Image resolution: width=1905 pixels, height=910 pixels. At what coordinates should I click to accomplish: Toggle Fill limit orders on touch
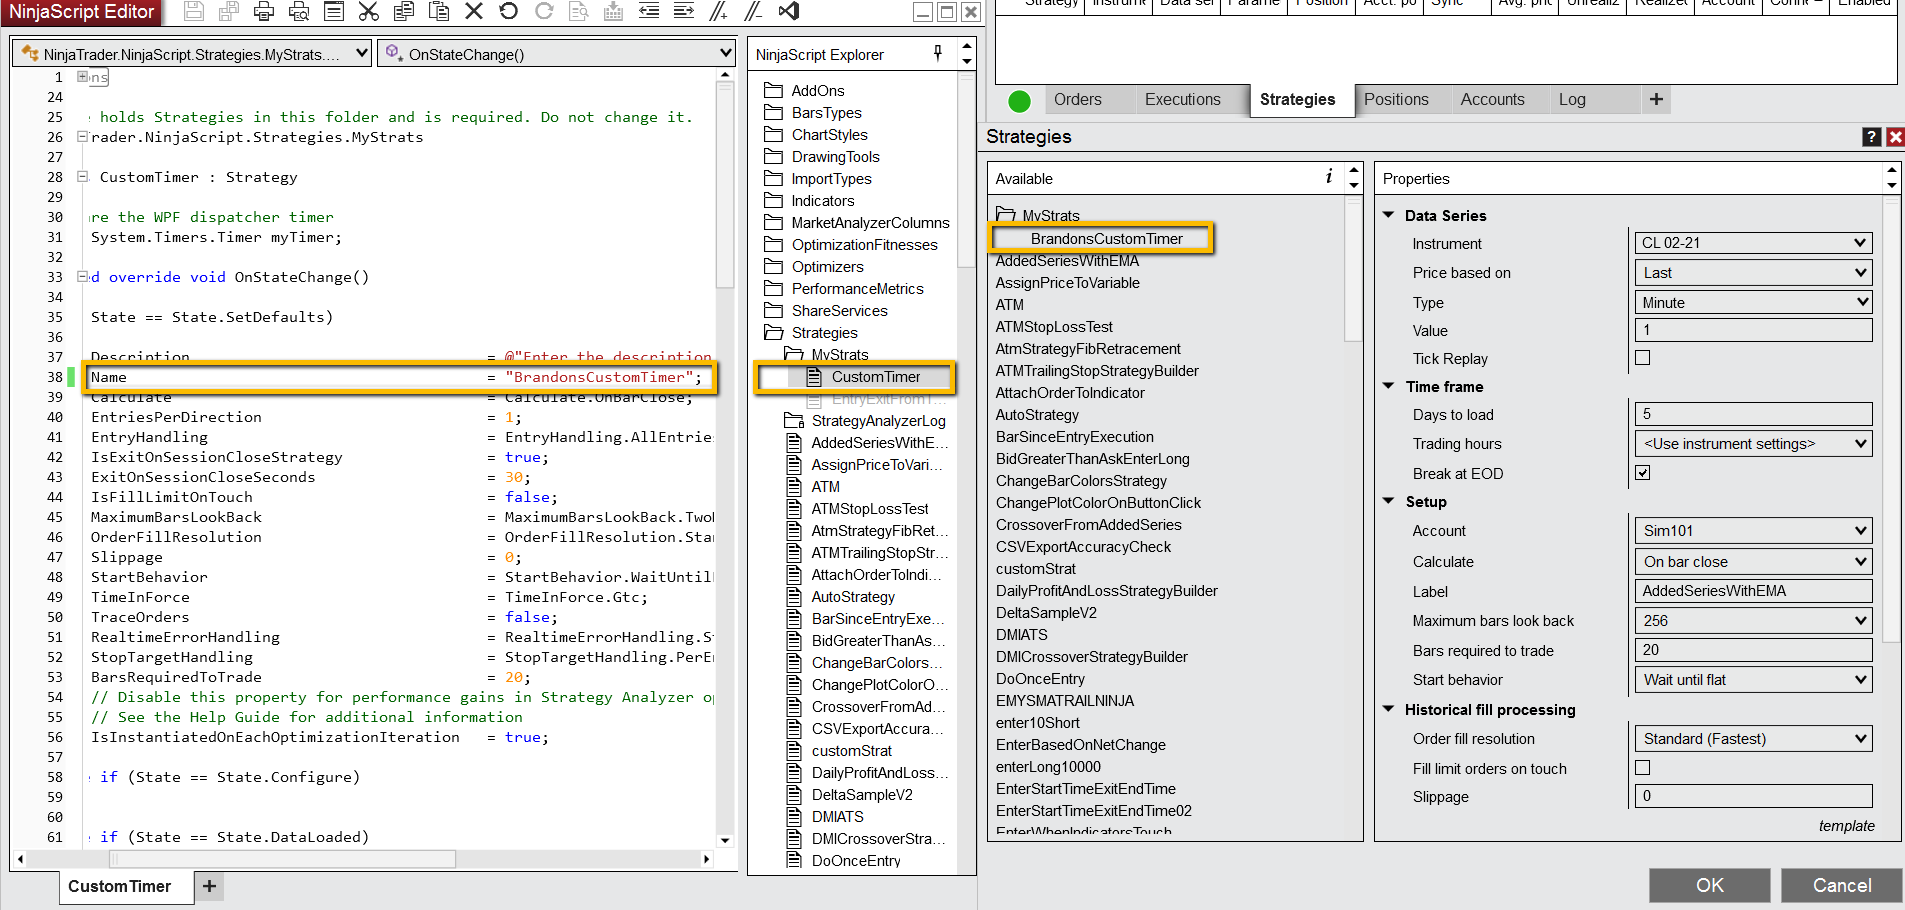point(1642,768)
